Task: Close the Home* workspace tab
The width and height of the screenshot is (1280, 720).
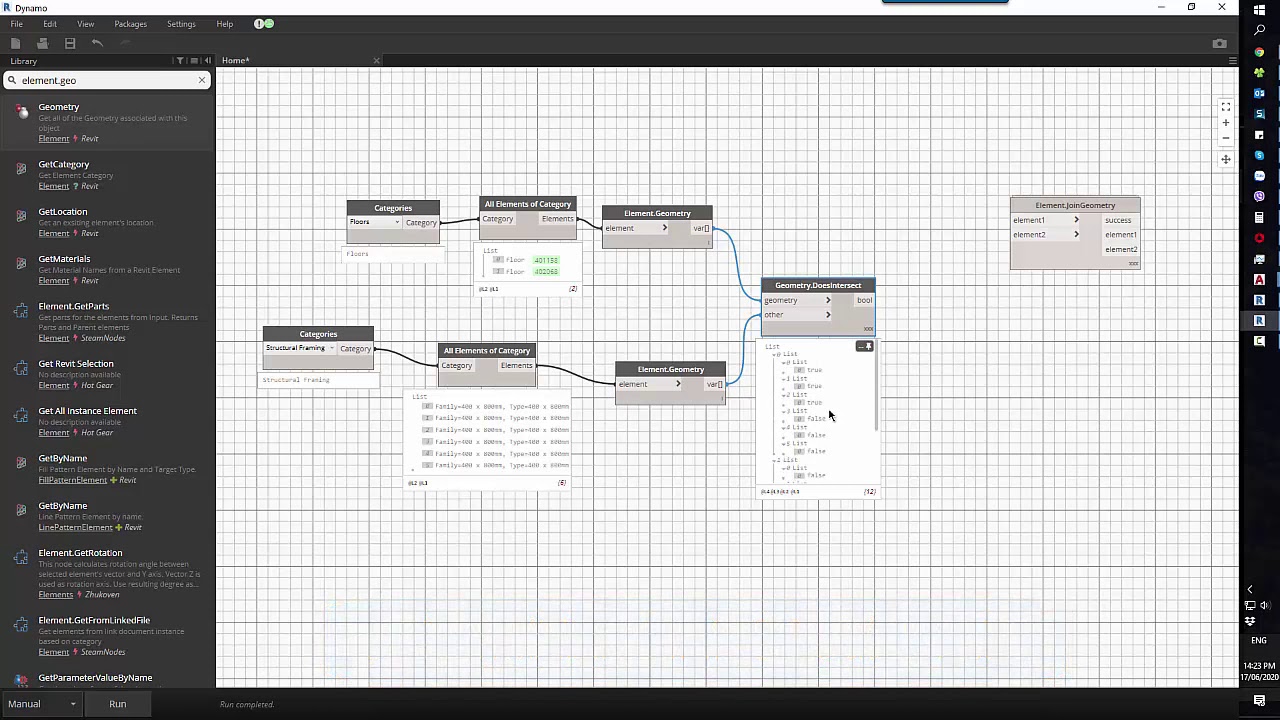Action: click(x=376, y=61)
